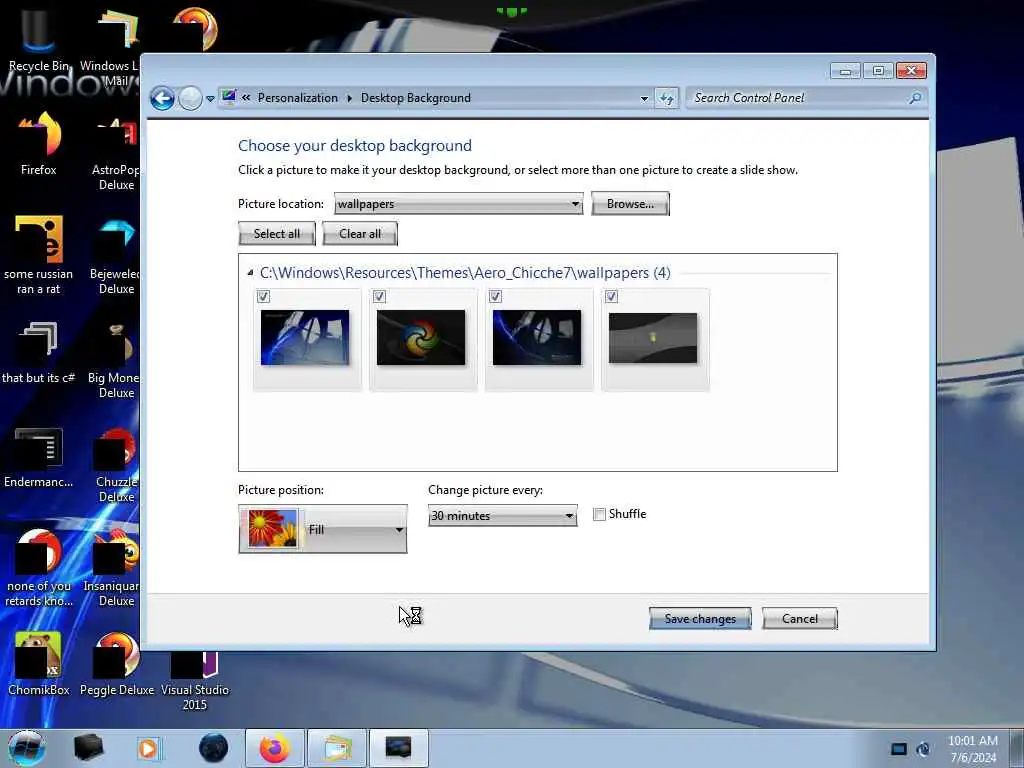Uncheck the first blue wallpaper checkbox
This screenshot has height=768, width=1024.
coord(263,296)
